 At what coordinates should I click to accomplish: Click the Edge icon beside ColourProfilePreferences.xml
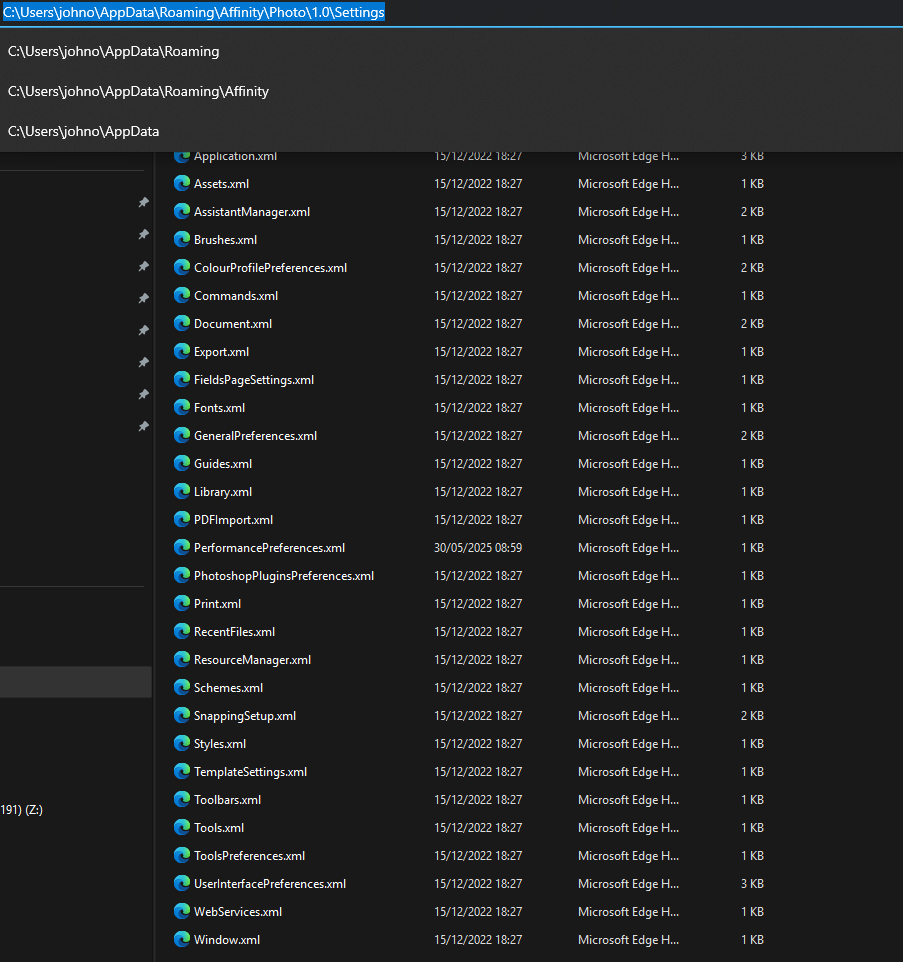pyautogui.click(x=182, y=267)
